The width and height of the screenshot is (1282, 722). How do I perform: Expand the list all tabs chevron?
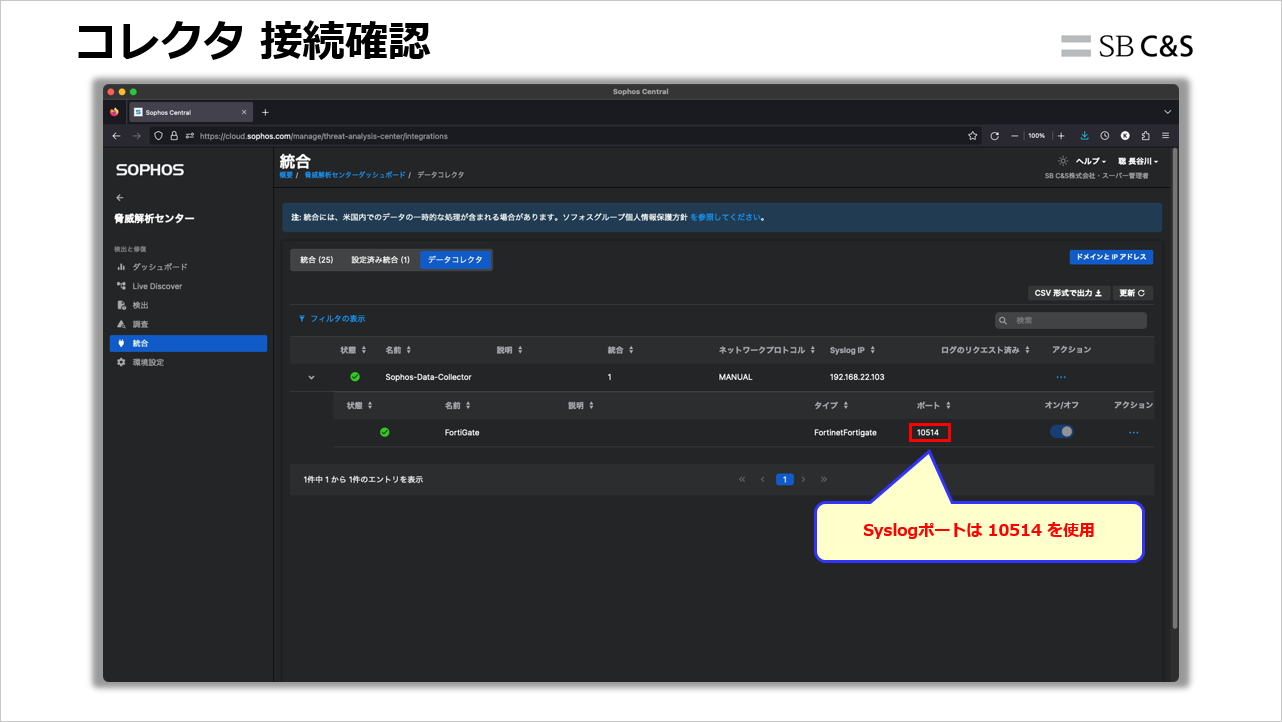tap(1167, 112)
